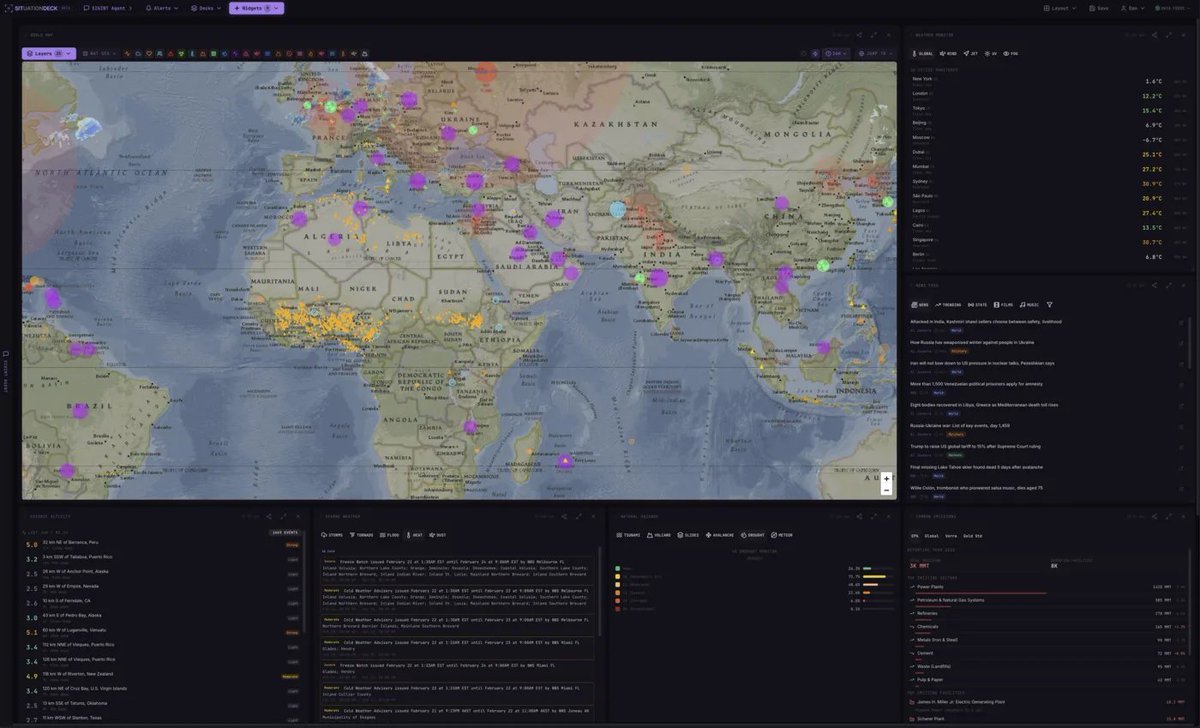Open the SIGINT Agent chat from top bar
This screenshot has height=728, width=1200.
(x=107, y=8)
